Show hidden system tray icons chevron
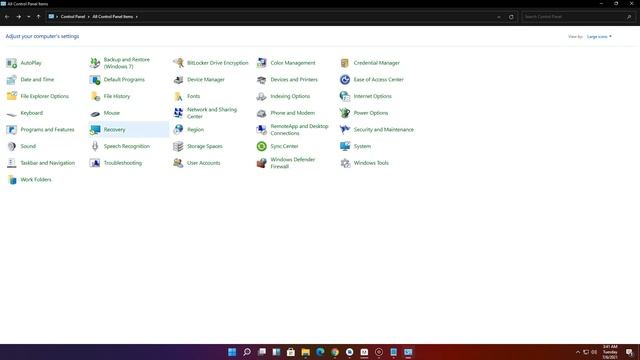Image resolution: width=640 pixels, height=360 pixels. point(578,352)
